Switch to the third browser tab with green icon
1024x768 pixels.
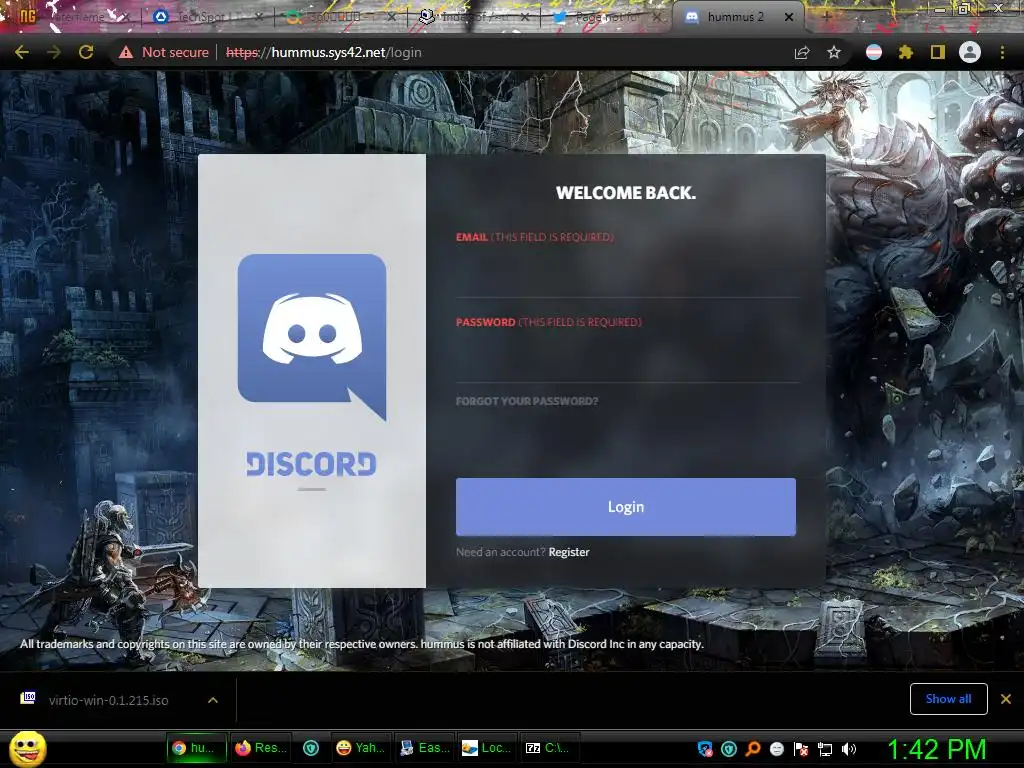(x=340, y=17)
